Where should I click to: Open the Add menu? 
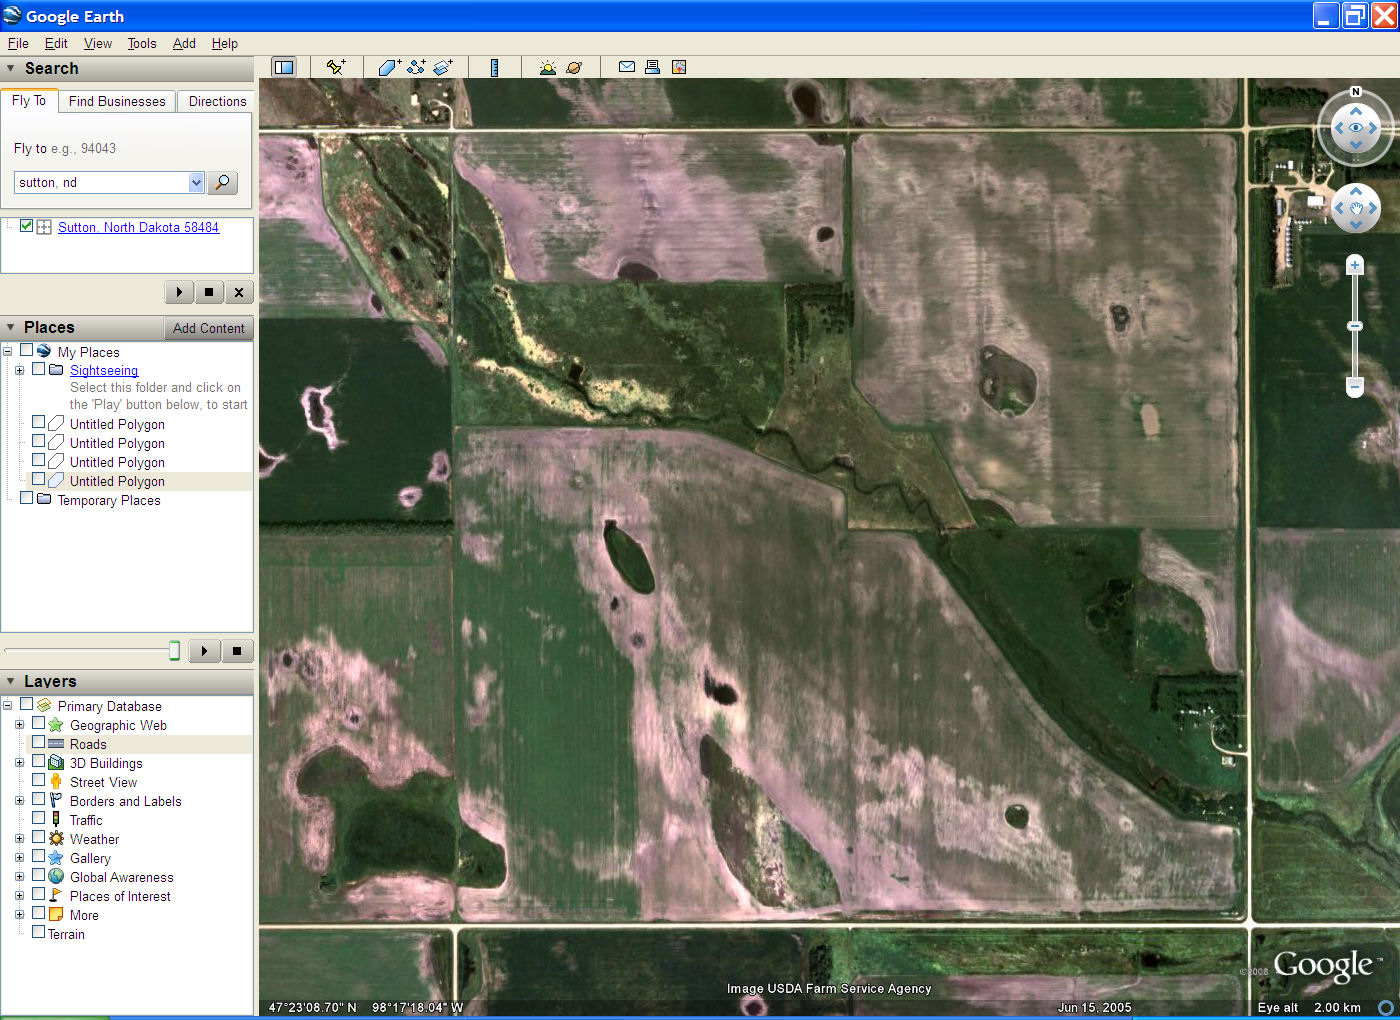184,43
